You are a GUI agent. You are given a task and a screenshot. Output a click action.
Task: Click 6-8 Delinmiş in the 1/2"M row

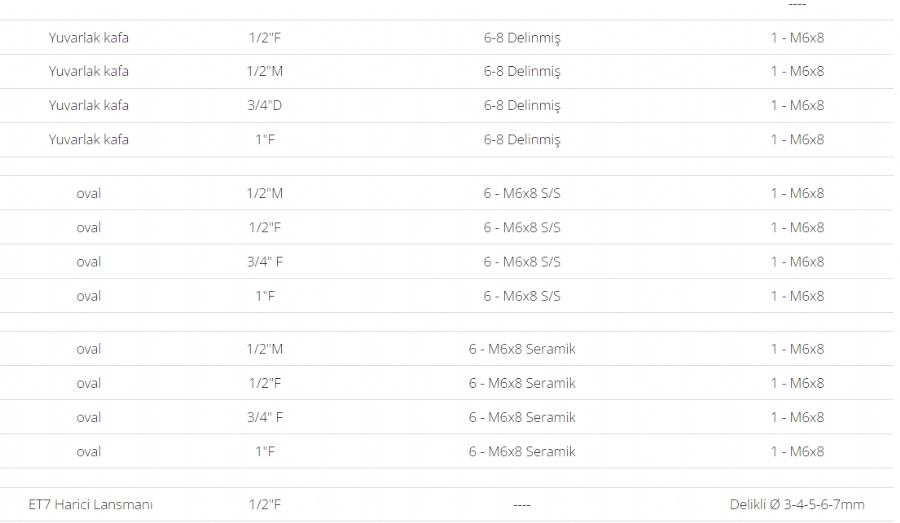522,71
